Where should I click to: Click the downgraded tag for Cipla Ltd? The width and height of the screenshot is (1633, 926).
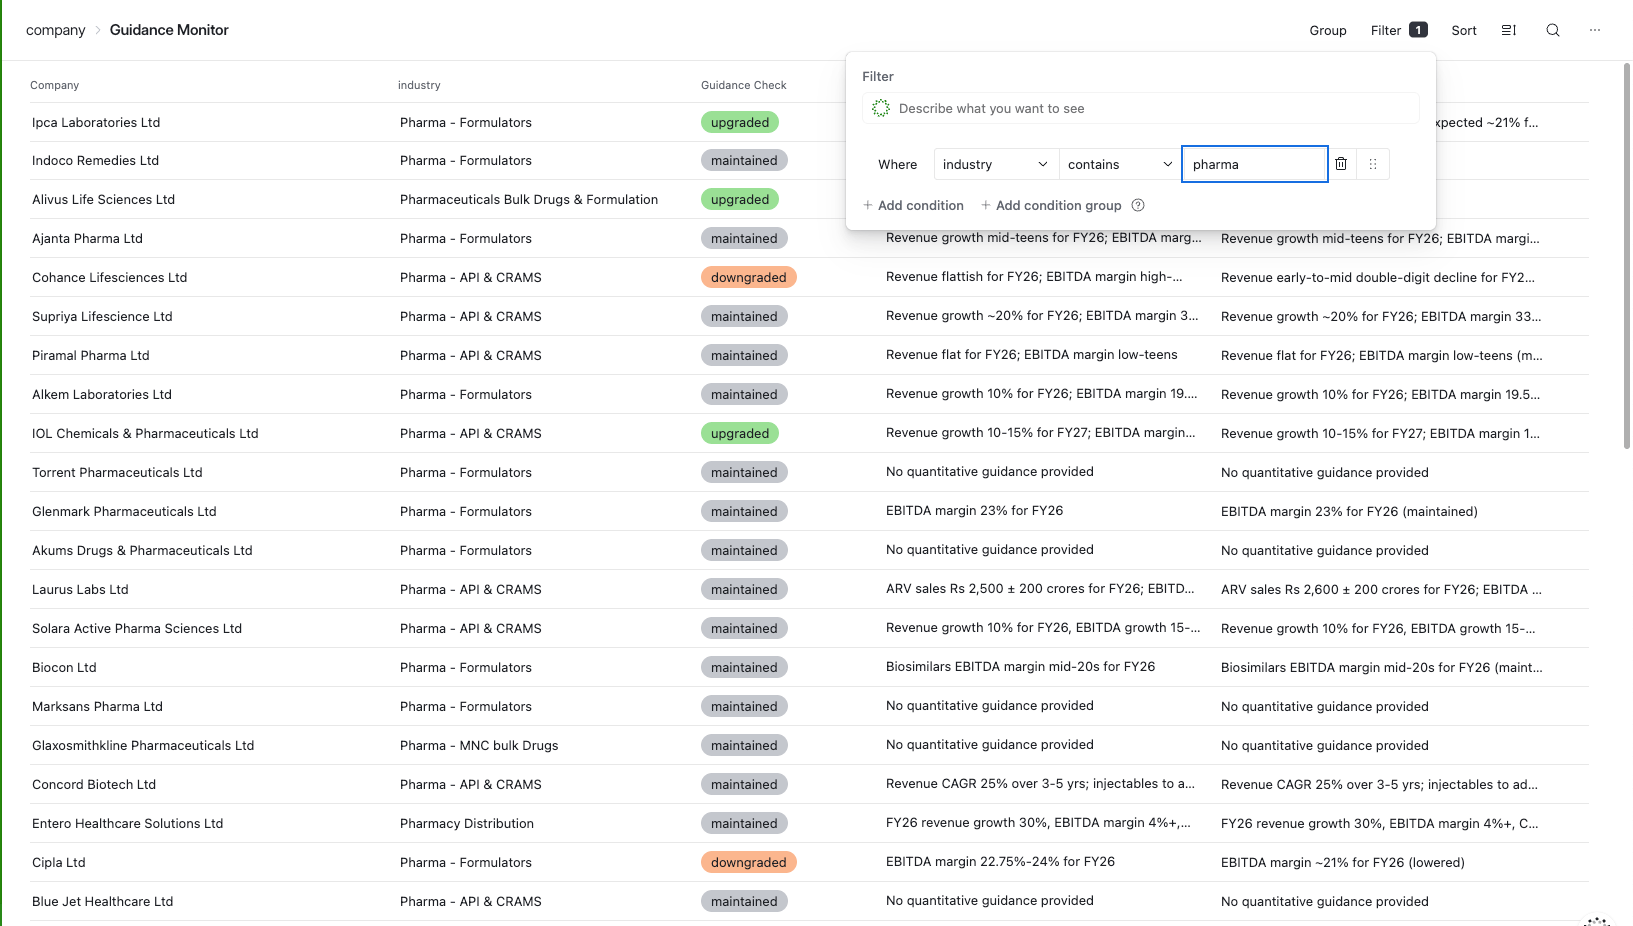748,862
